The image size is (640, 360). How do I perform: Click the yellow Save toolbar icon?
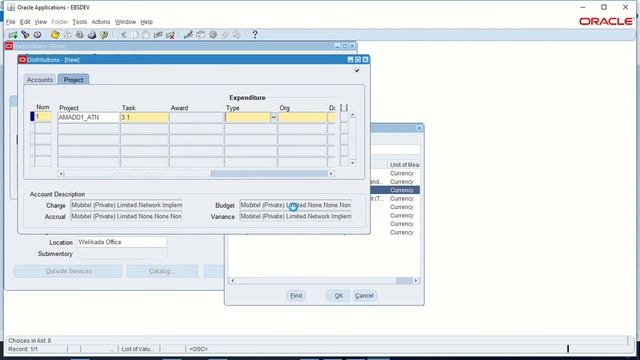(x=55, y=35)
